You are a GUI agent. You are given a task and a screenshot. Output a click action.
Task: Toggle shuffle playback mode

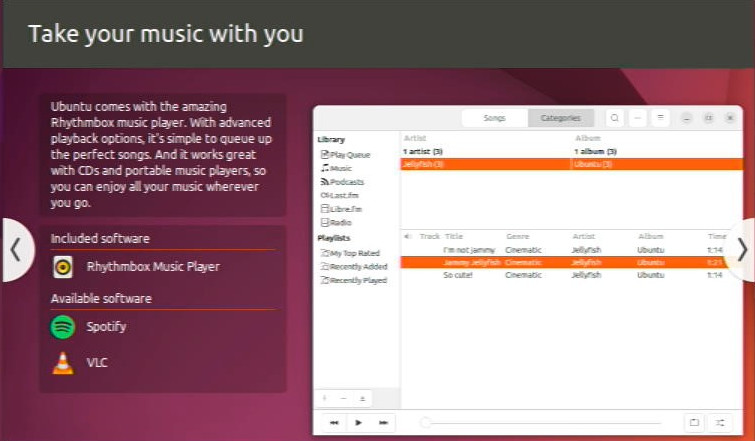tap(720, 423)
